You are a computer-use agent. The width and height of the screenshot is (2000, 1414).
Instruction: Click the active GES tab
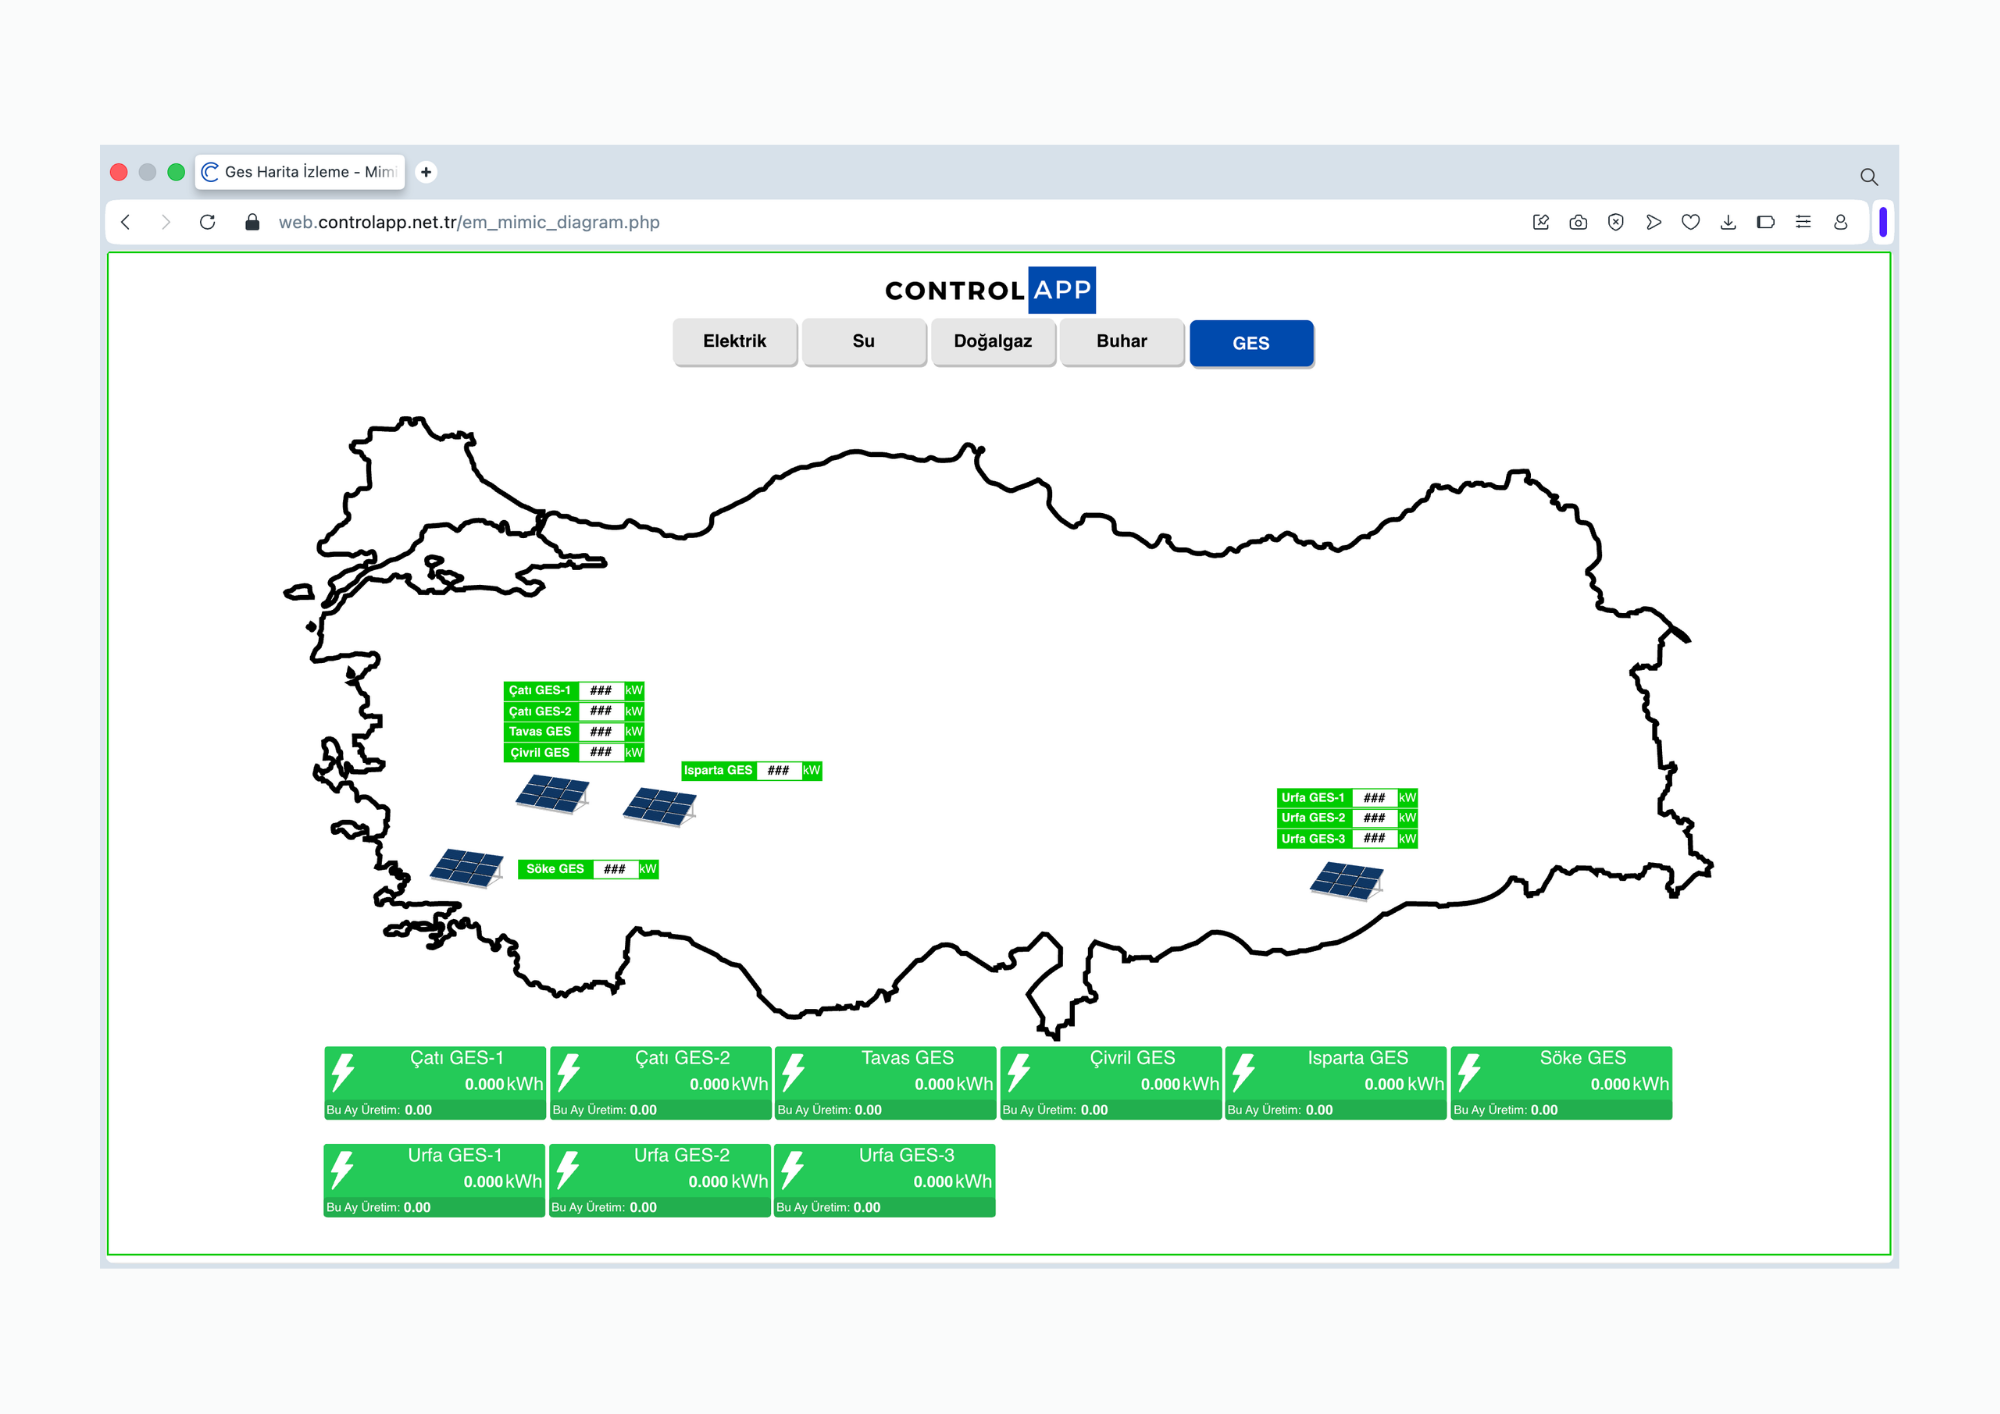1251,343
